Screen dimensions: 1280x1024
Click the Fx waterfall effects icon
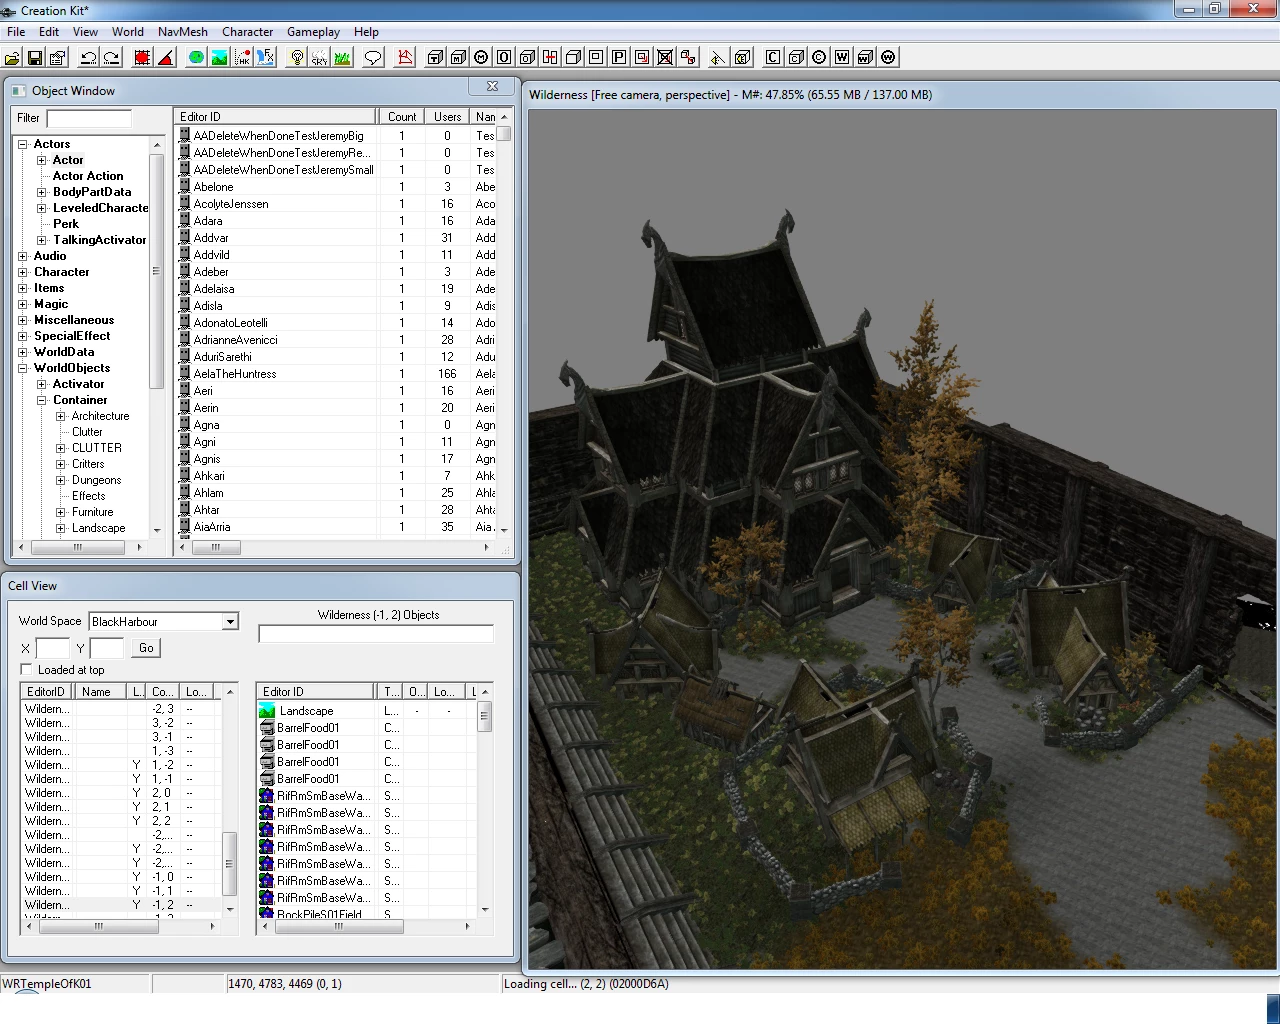click(265, 58)
